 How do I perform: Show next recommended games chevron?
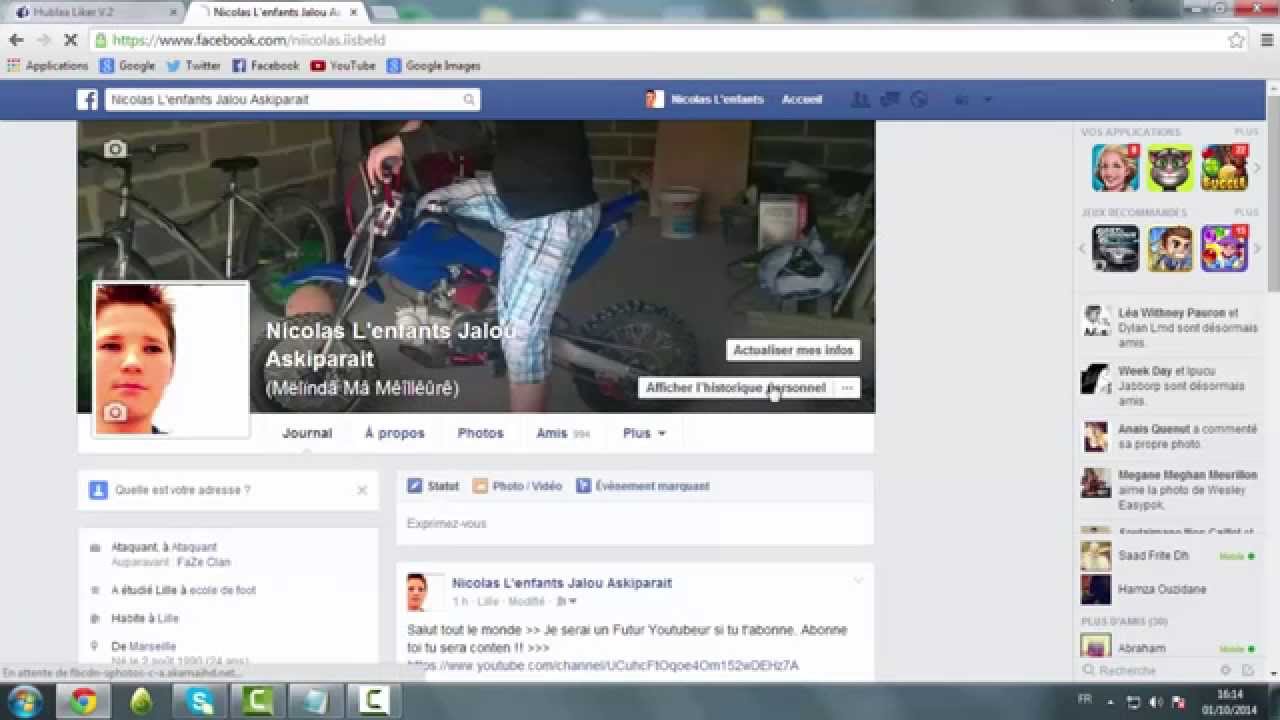tap(1257, 248)
